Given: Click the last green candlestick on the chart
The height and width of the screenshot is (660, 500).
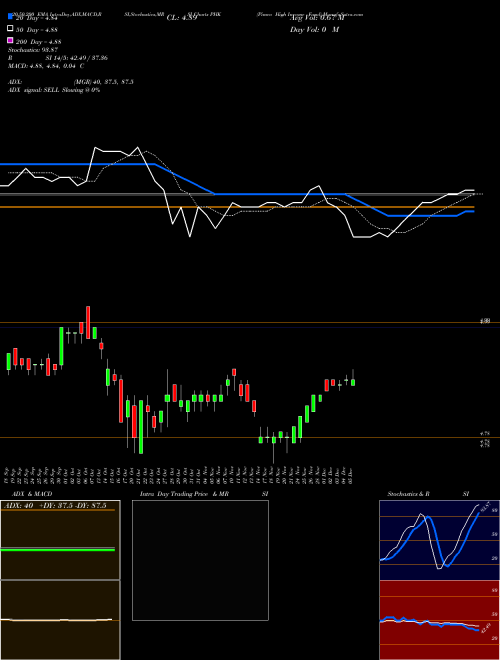Looking at the screenshot, I should pyautogui.click(x=353, y=382).
